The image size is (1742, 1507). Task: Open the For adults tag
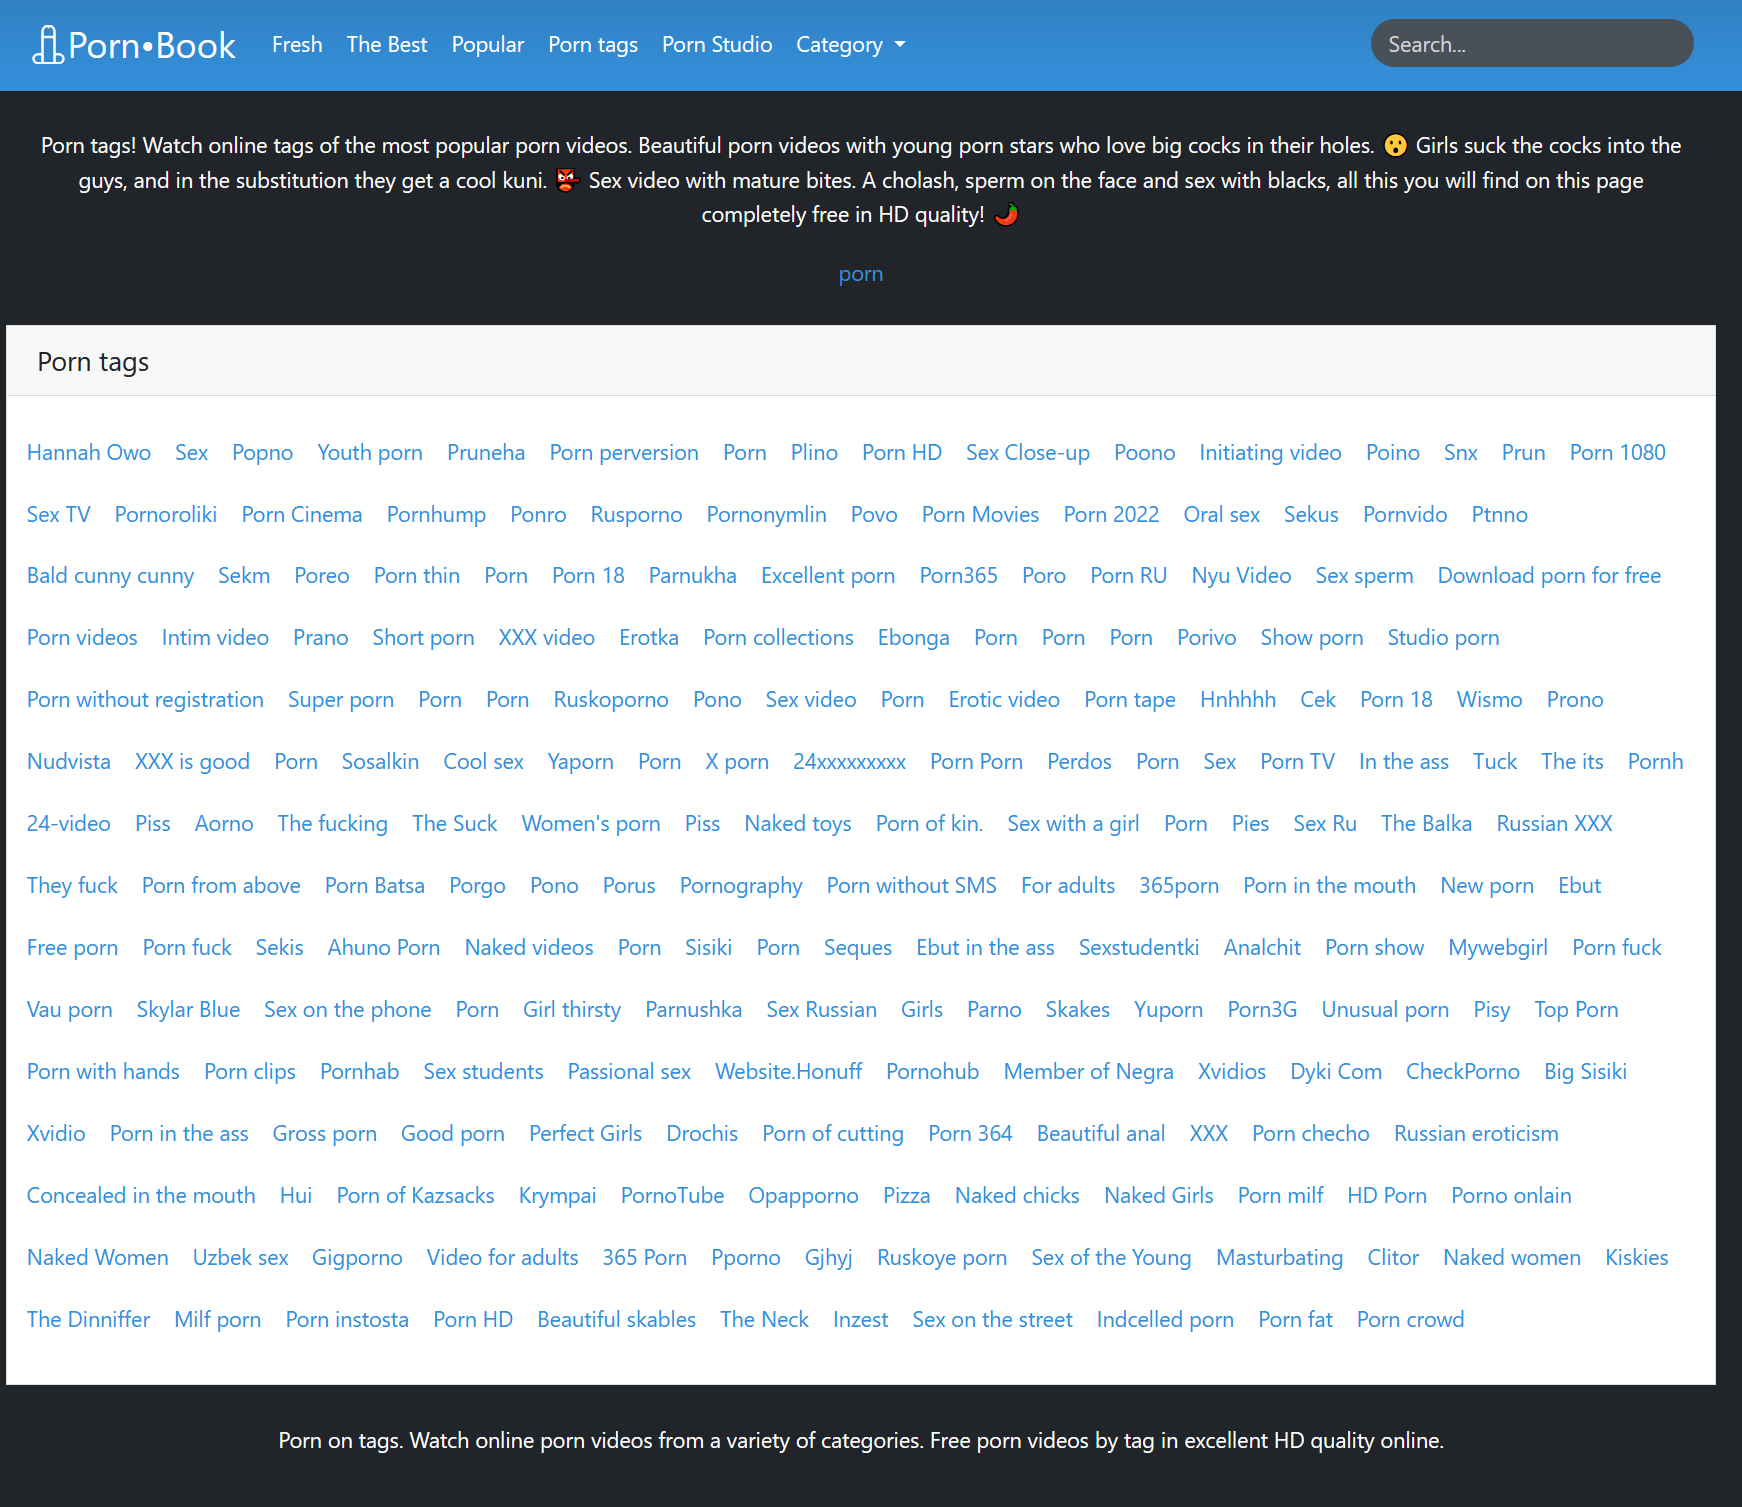tap(1068, 886)
